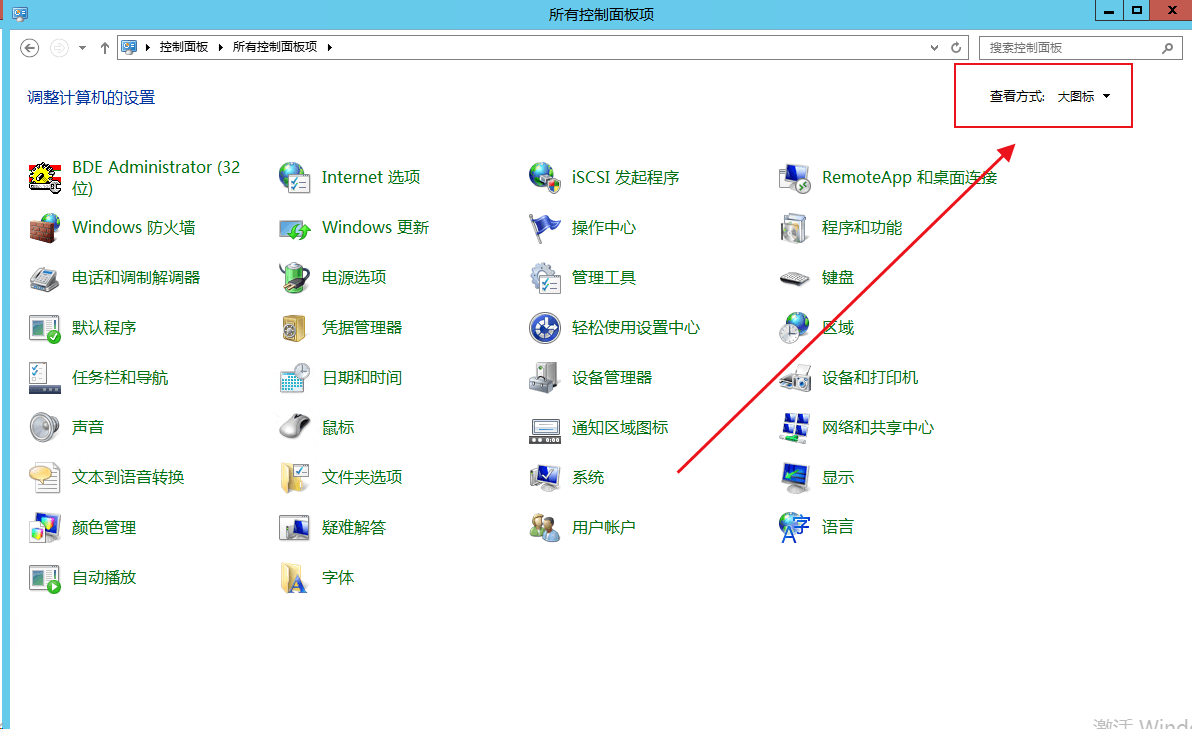The height and width of the screenshot is (729, 1192).
Task: Open the 显示 monitor icon
Action: click(x=794, y=477)
